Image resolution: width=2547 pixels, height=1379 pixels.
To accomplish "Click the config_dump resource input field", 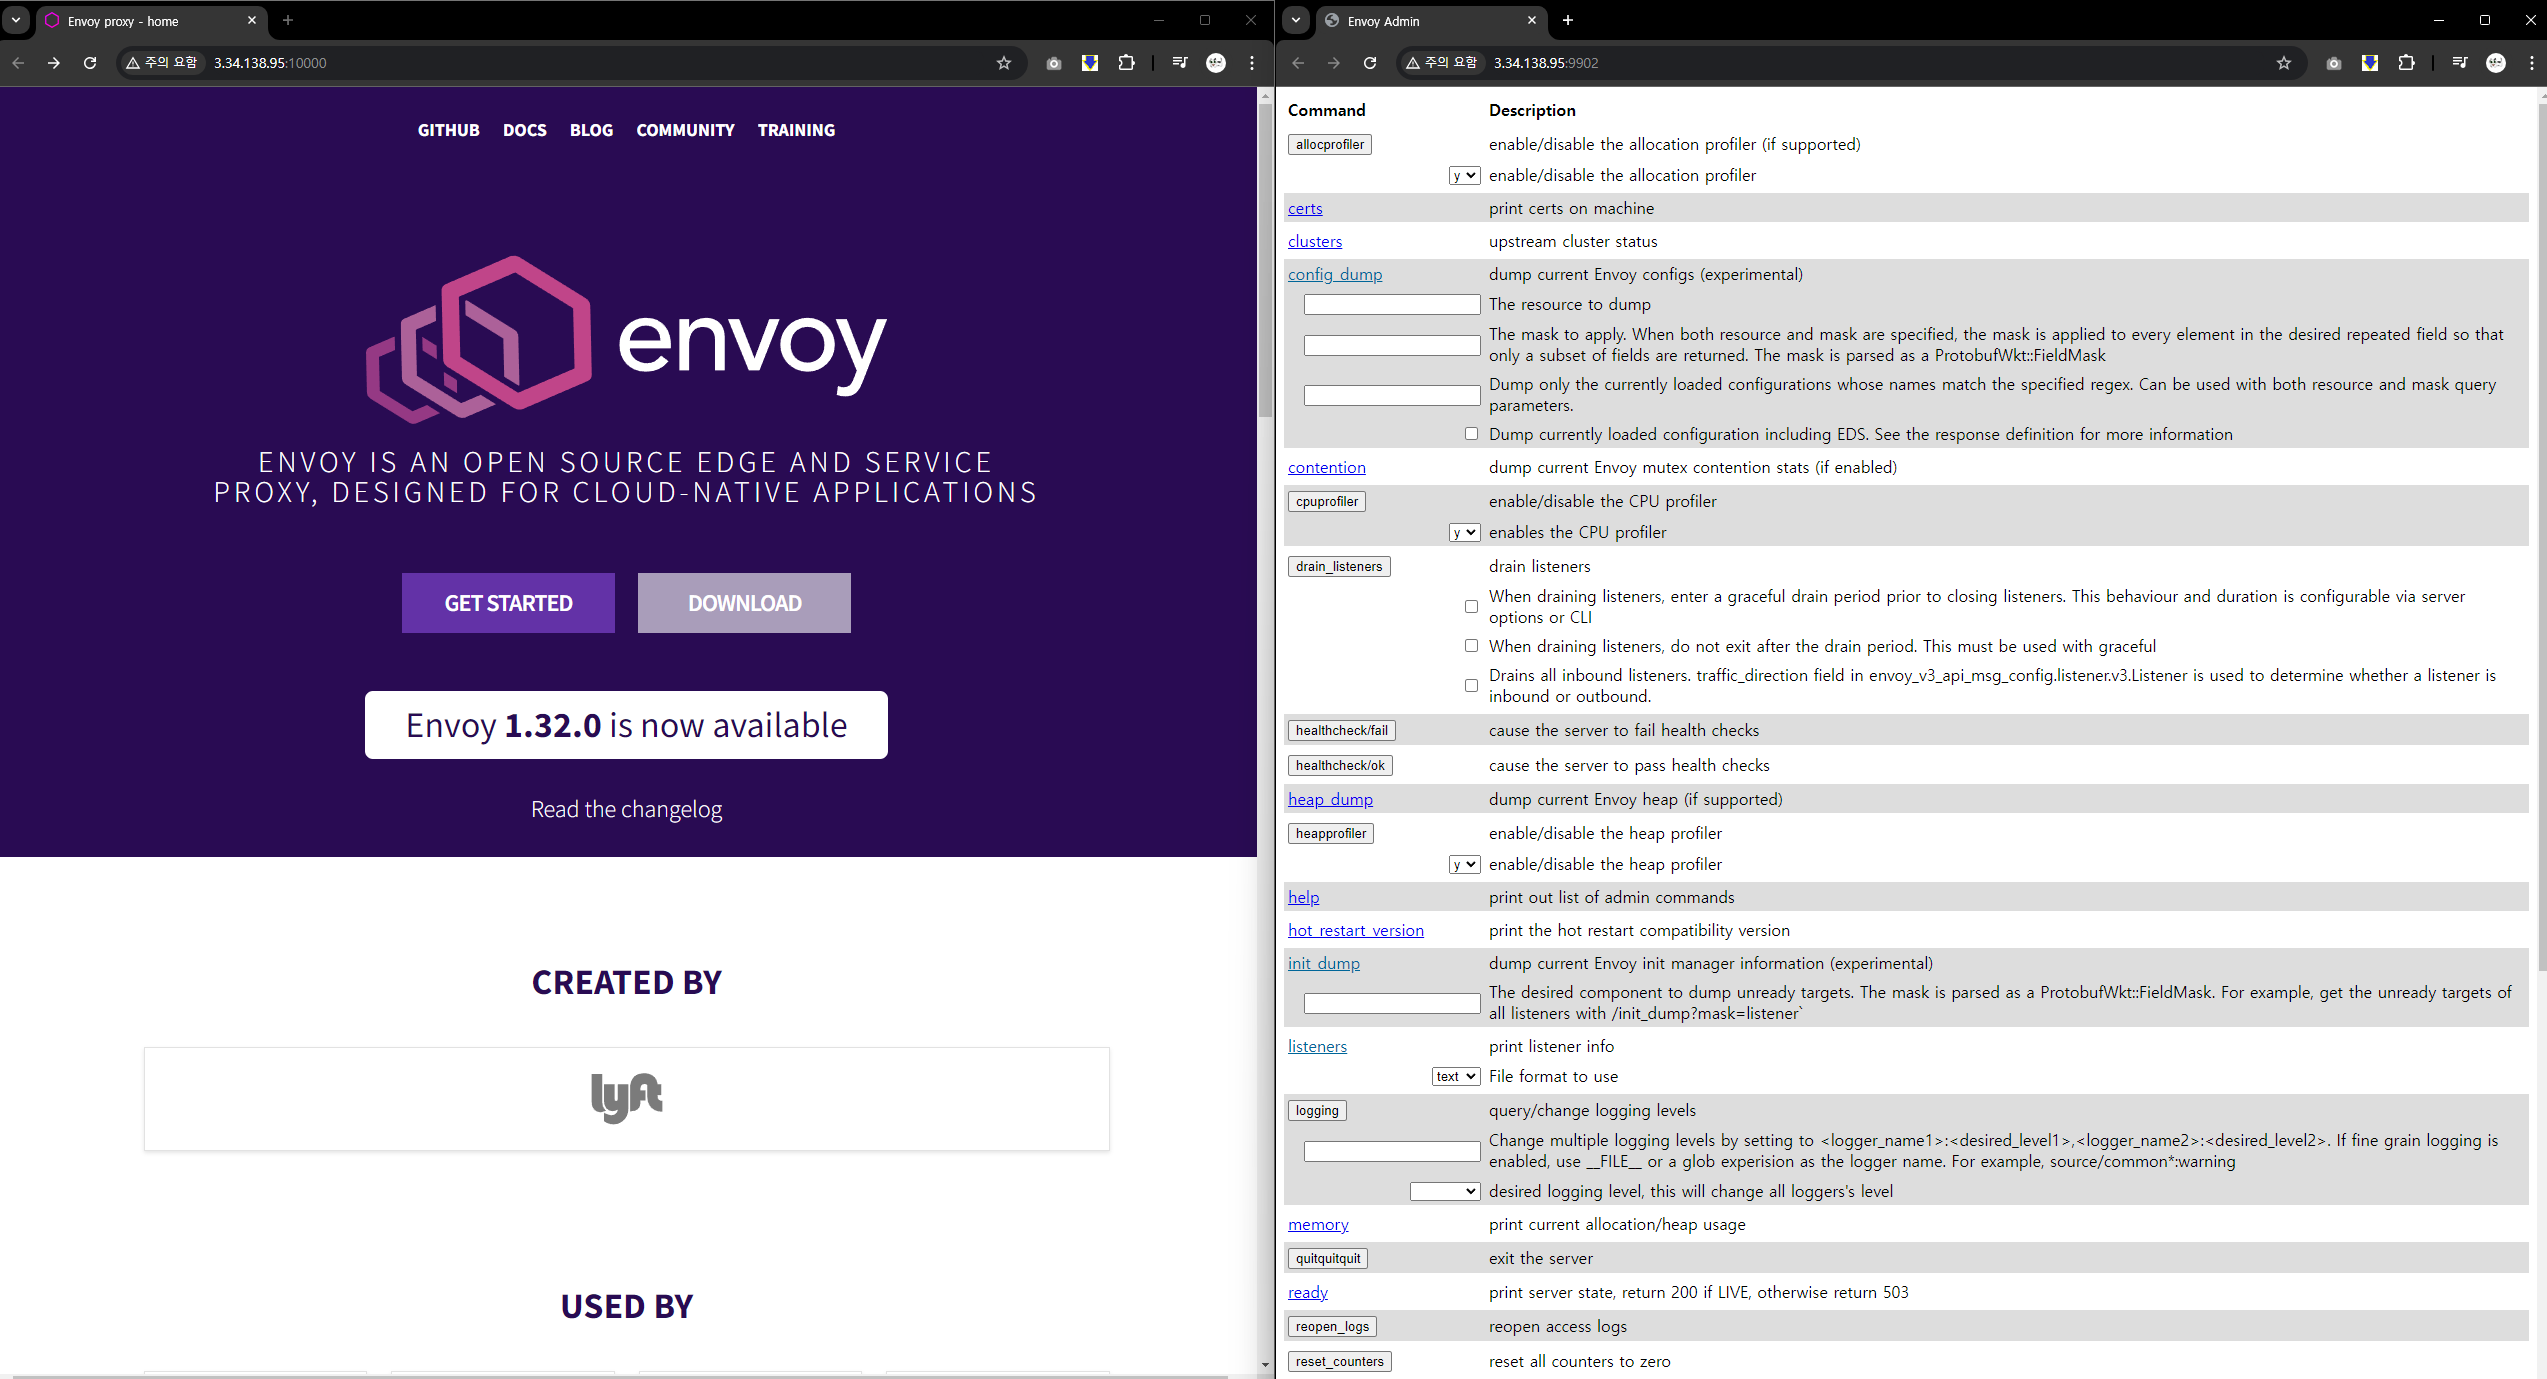I will (x=1391, y=305).
